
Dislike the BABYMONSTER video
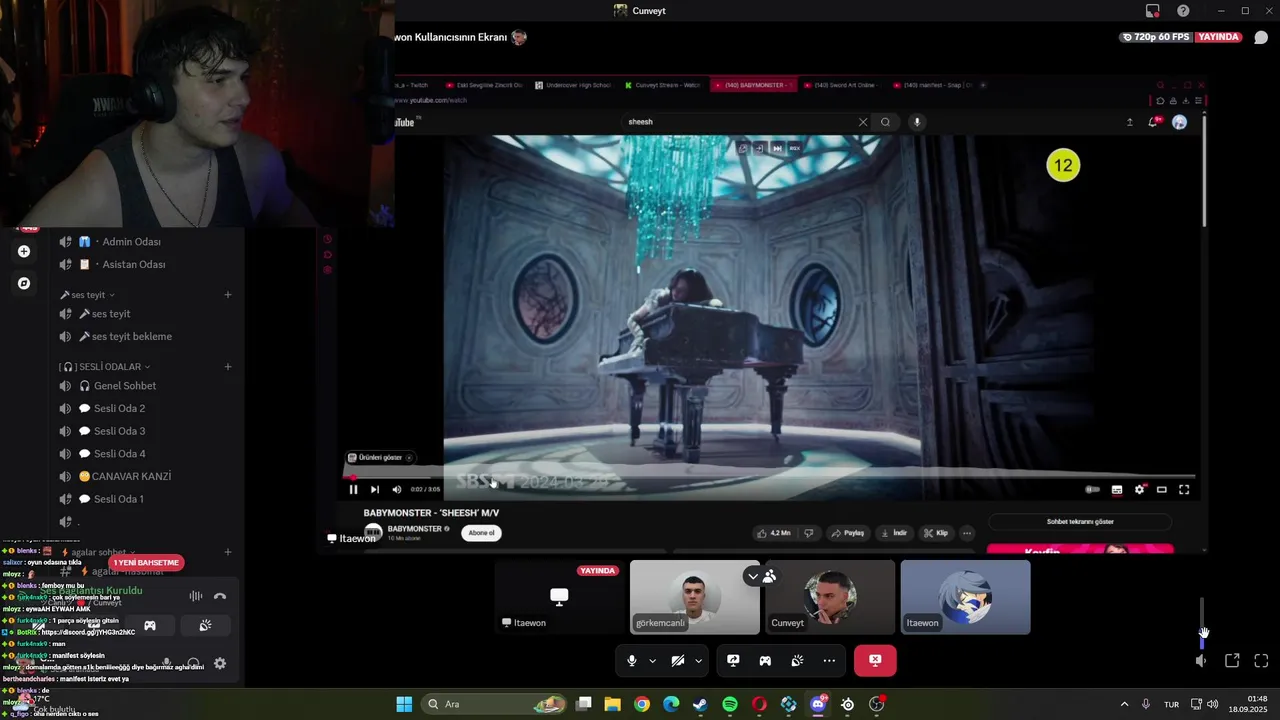click(808, 533)
